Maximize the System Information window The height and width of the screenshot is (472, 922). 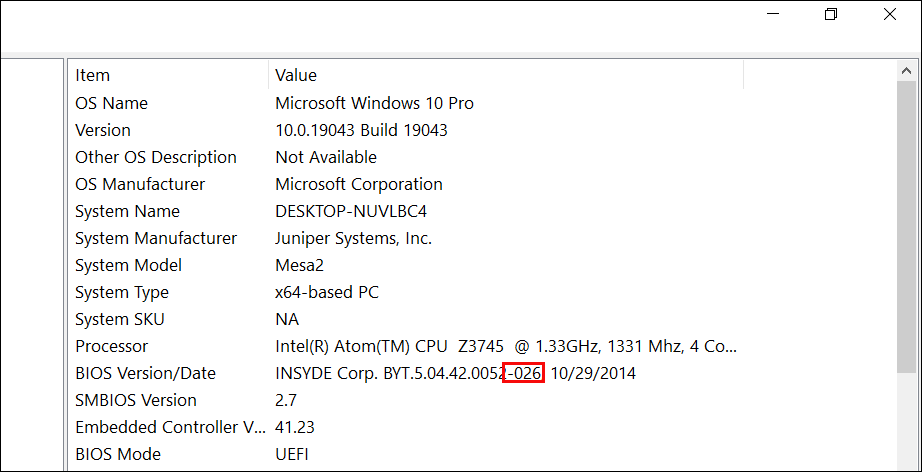[x=830, y=15]
